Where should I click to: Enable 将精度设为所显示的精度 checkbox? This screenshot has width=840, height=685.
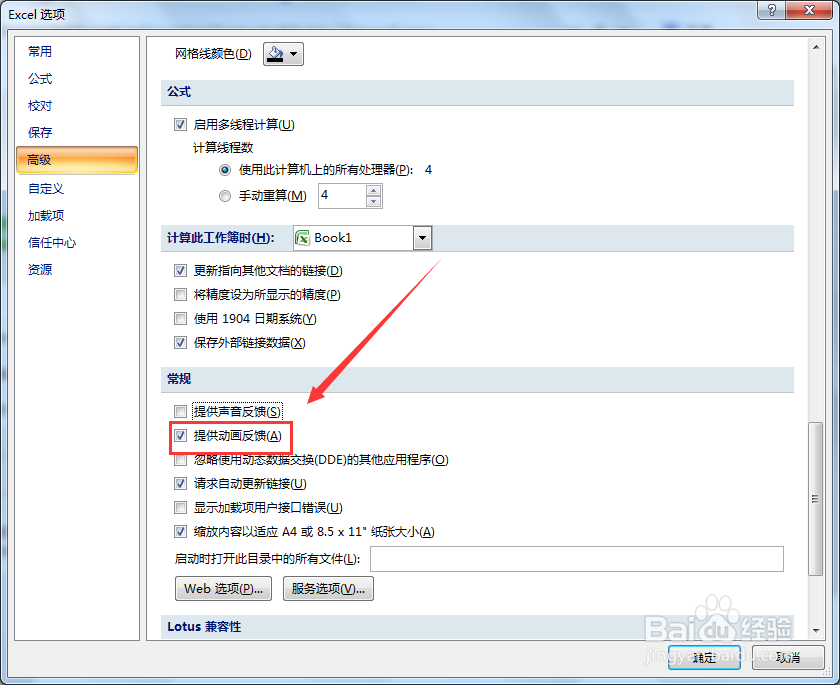[181, 295]
